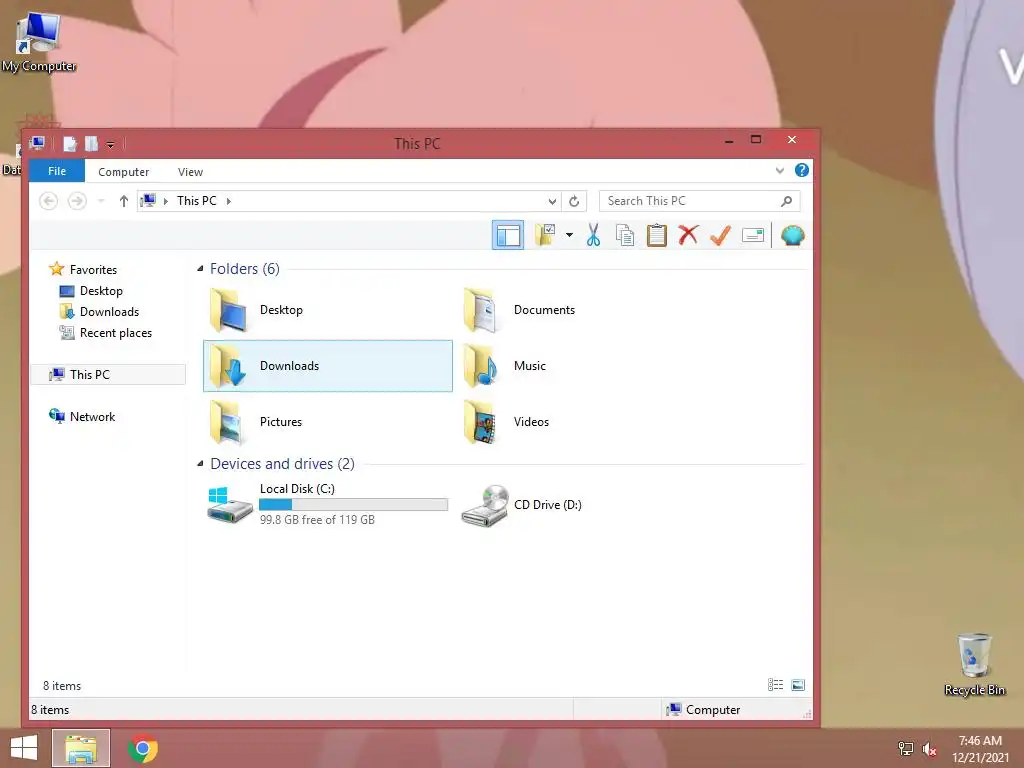Viewport: 1024px width, 768px height.
Task: Click Computer label in status bar
Action: coord(712,710)
